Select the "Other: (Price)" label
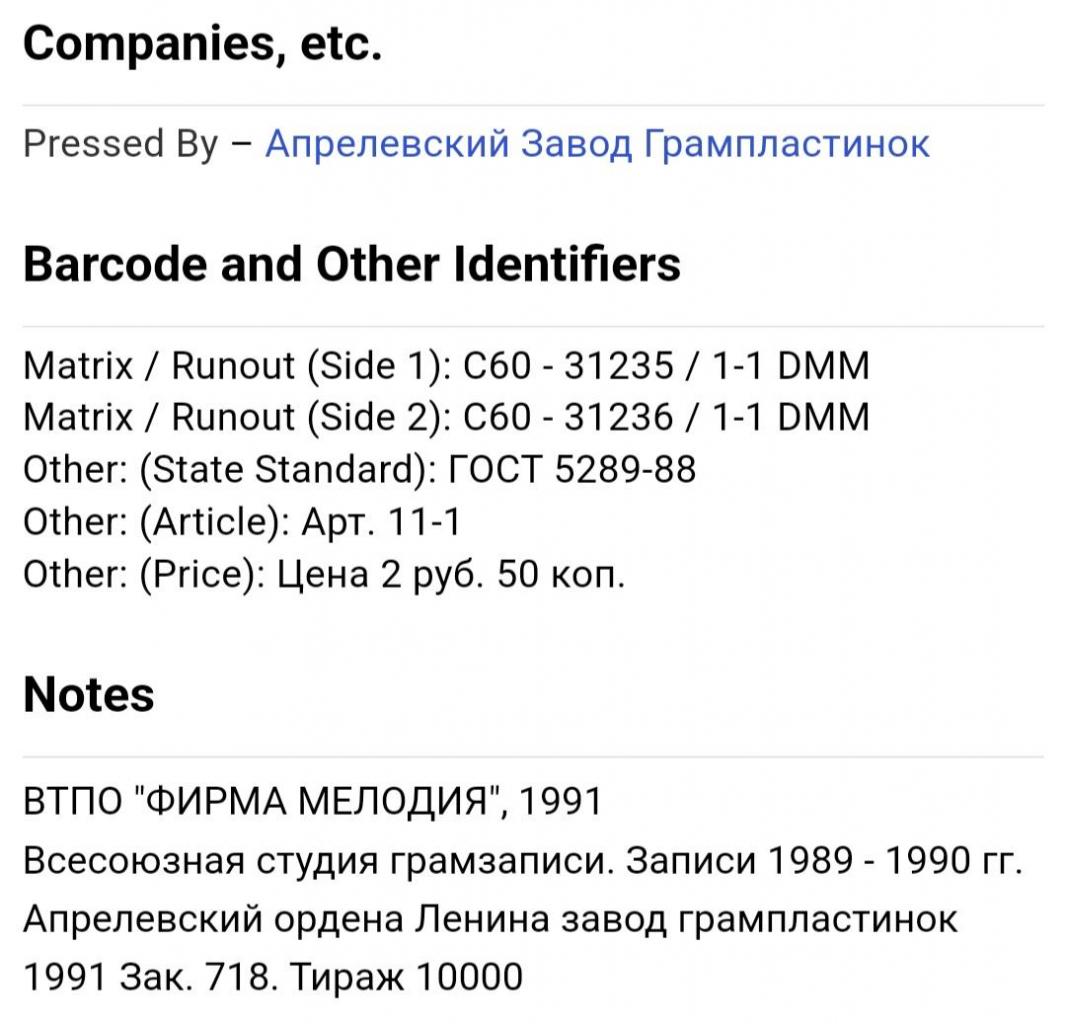This screenshot has height=1024, width=1066. point(144,574)
